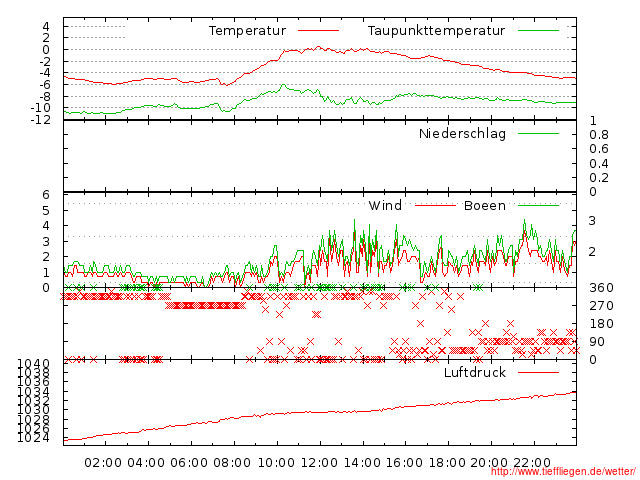Open the tiefliegen.de/wetter link
The image size is (640, 480).
(562, 471)
